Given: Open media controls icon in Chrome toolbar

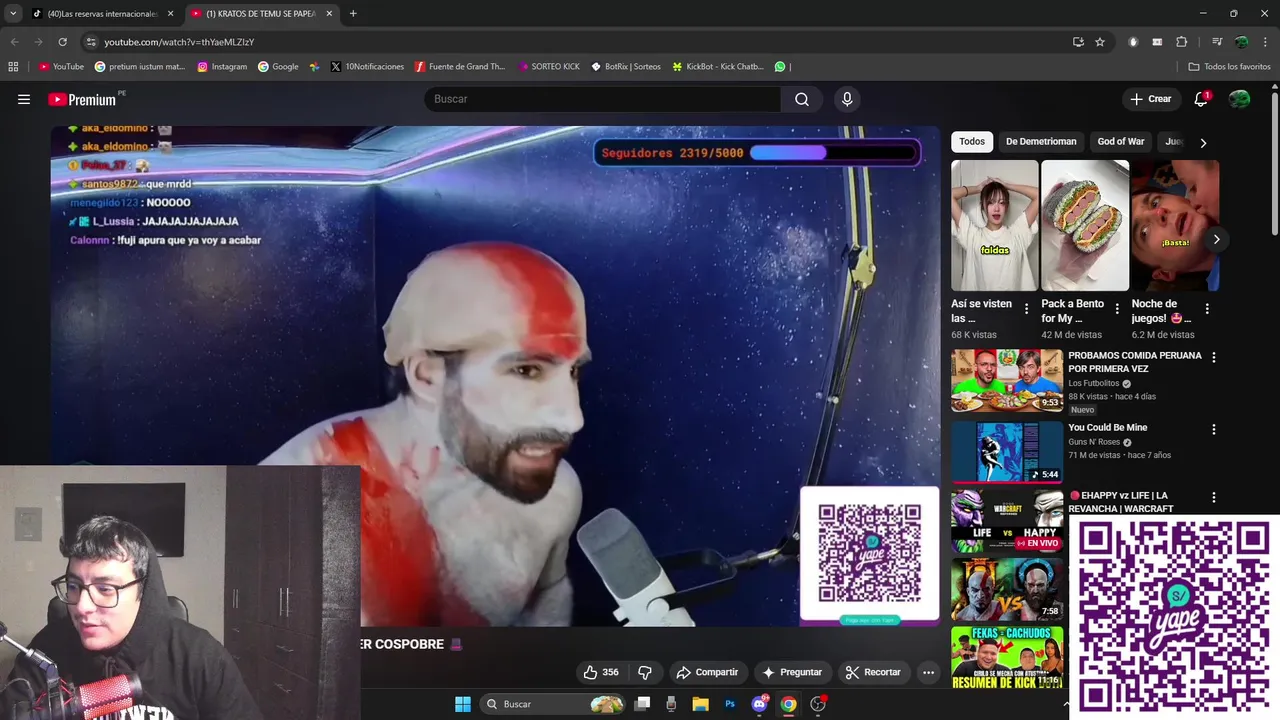Looking at the screenshot, I should point(1217,42).
